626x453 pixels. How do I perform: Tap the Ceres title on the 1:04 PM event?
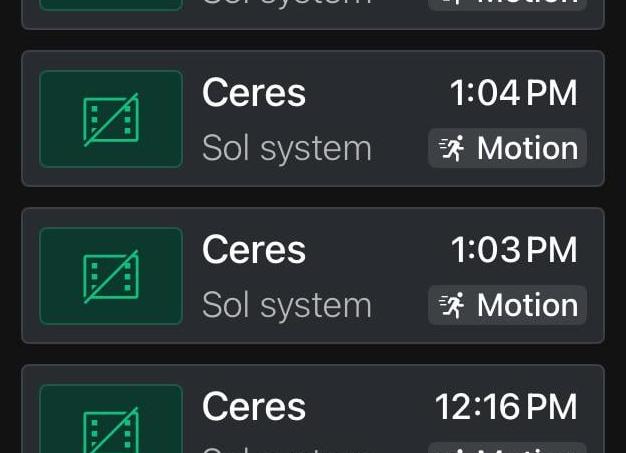[x=254, y=93]
